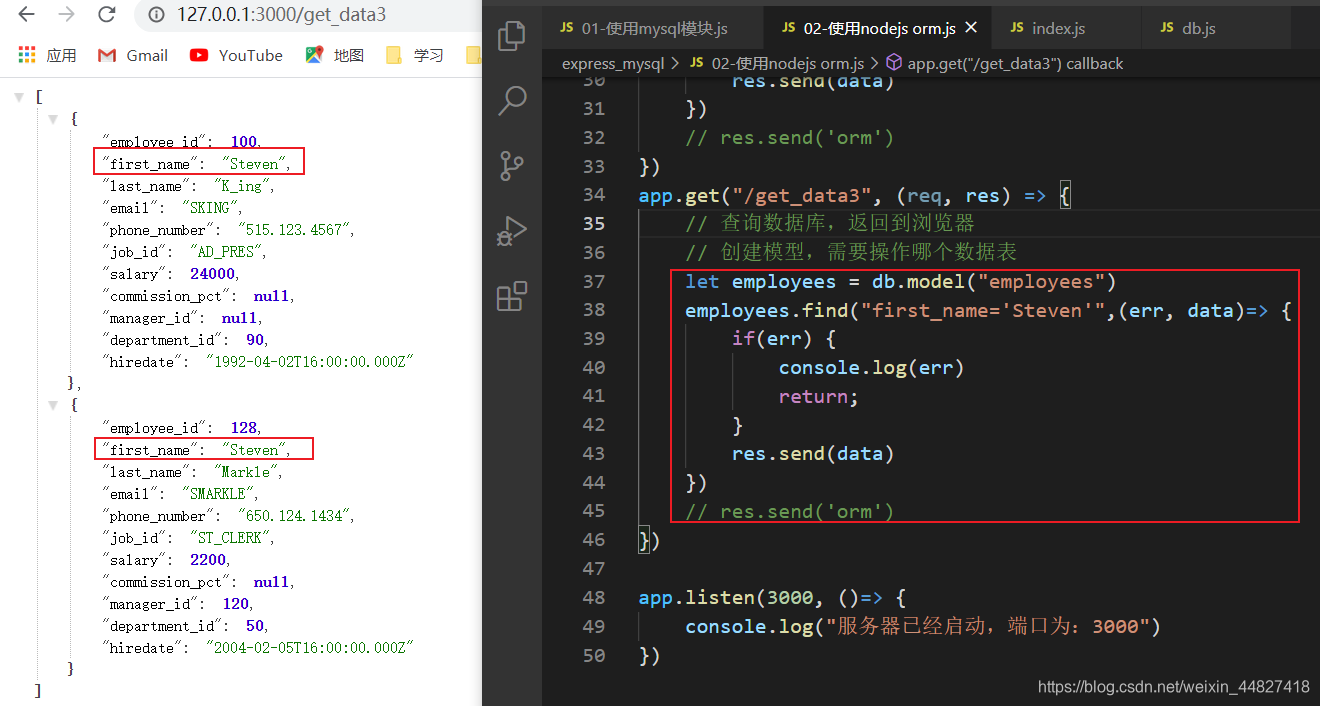1320x706 pixels.
Task: Open the Extensions panel icon
Action: (x=512, y=296)
